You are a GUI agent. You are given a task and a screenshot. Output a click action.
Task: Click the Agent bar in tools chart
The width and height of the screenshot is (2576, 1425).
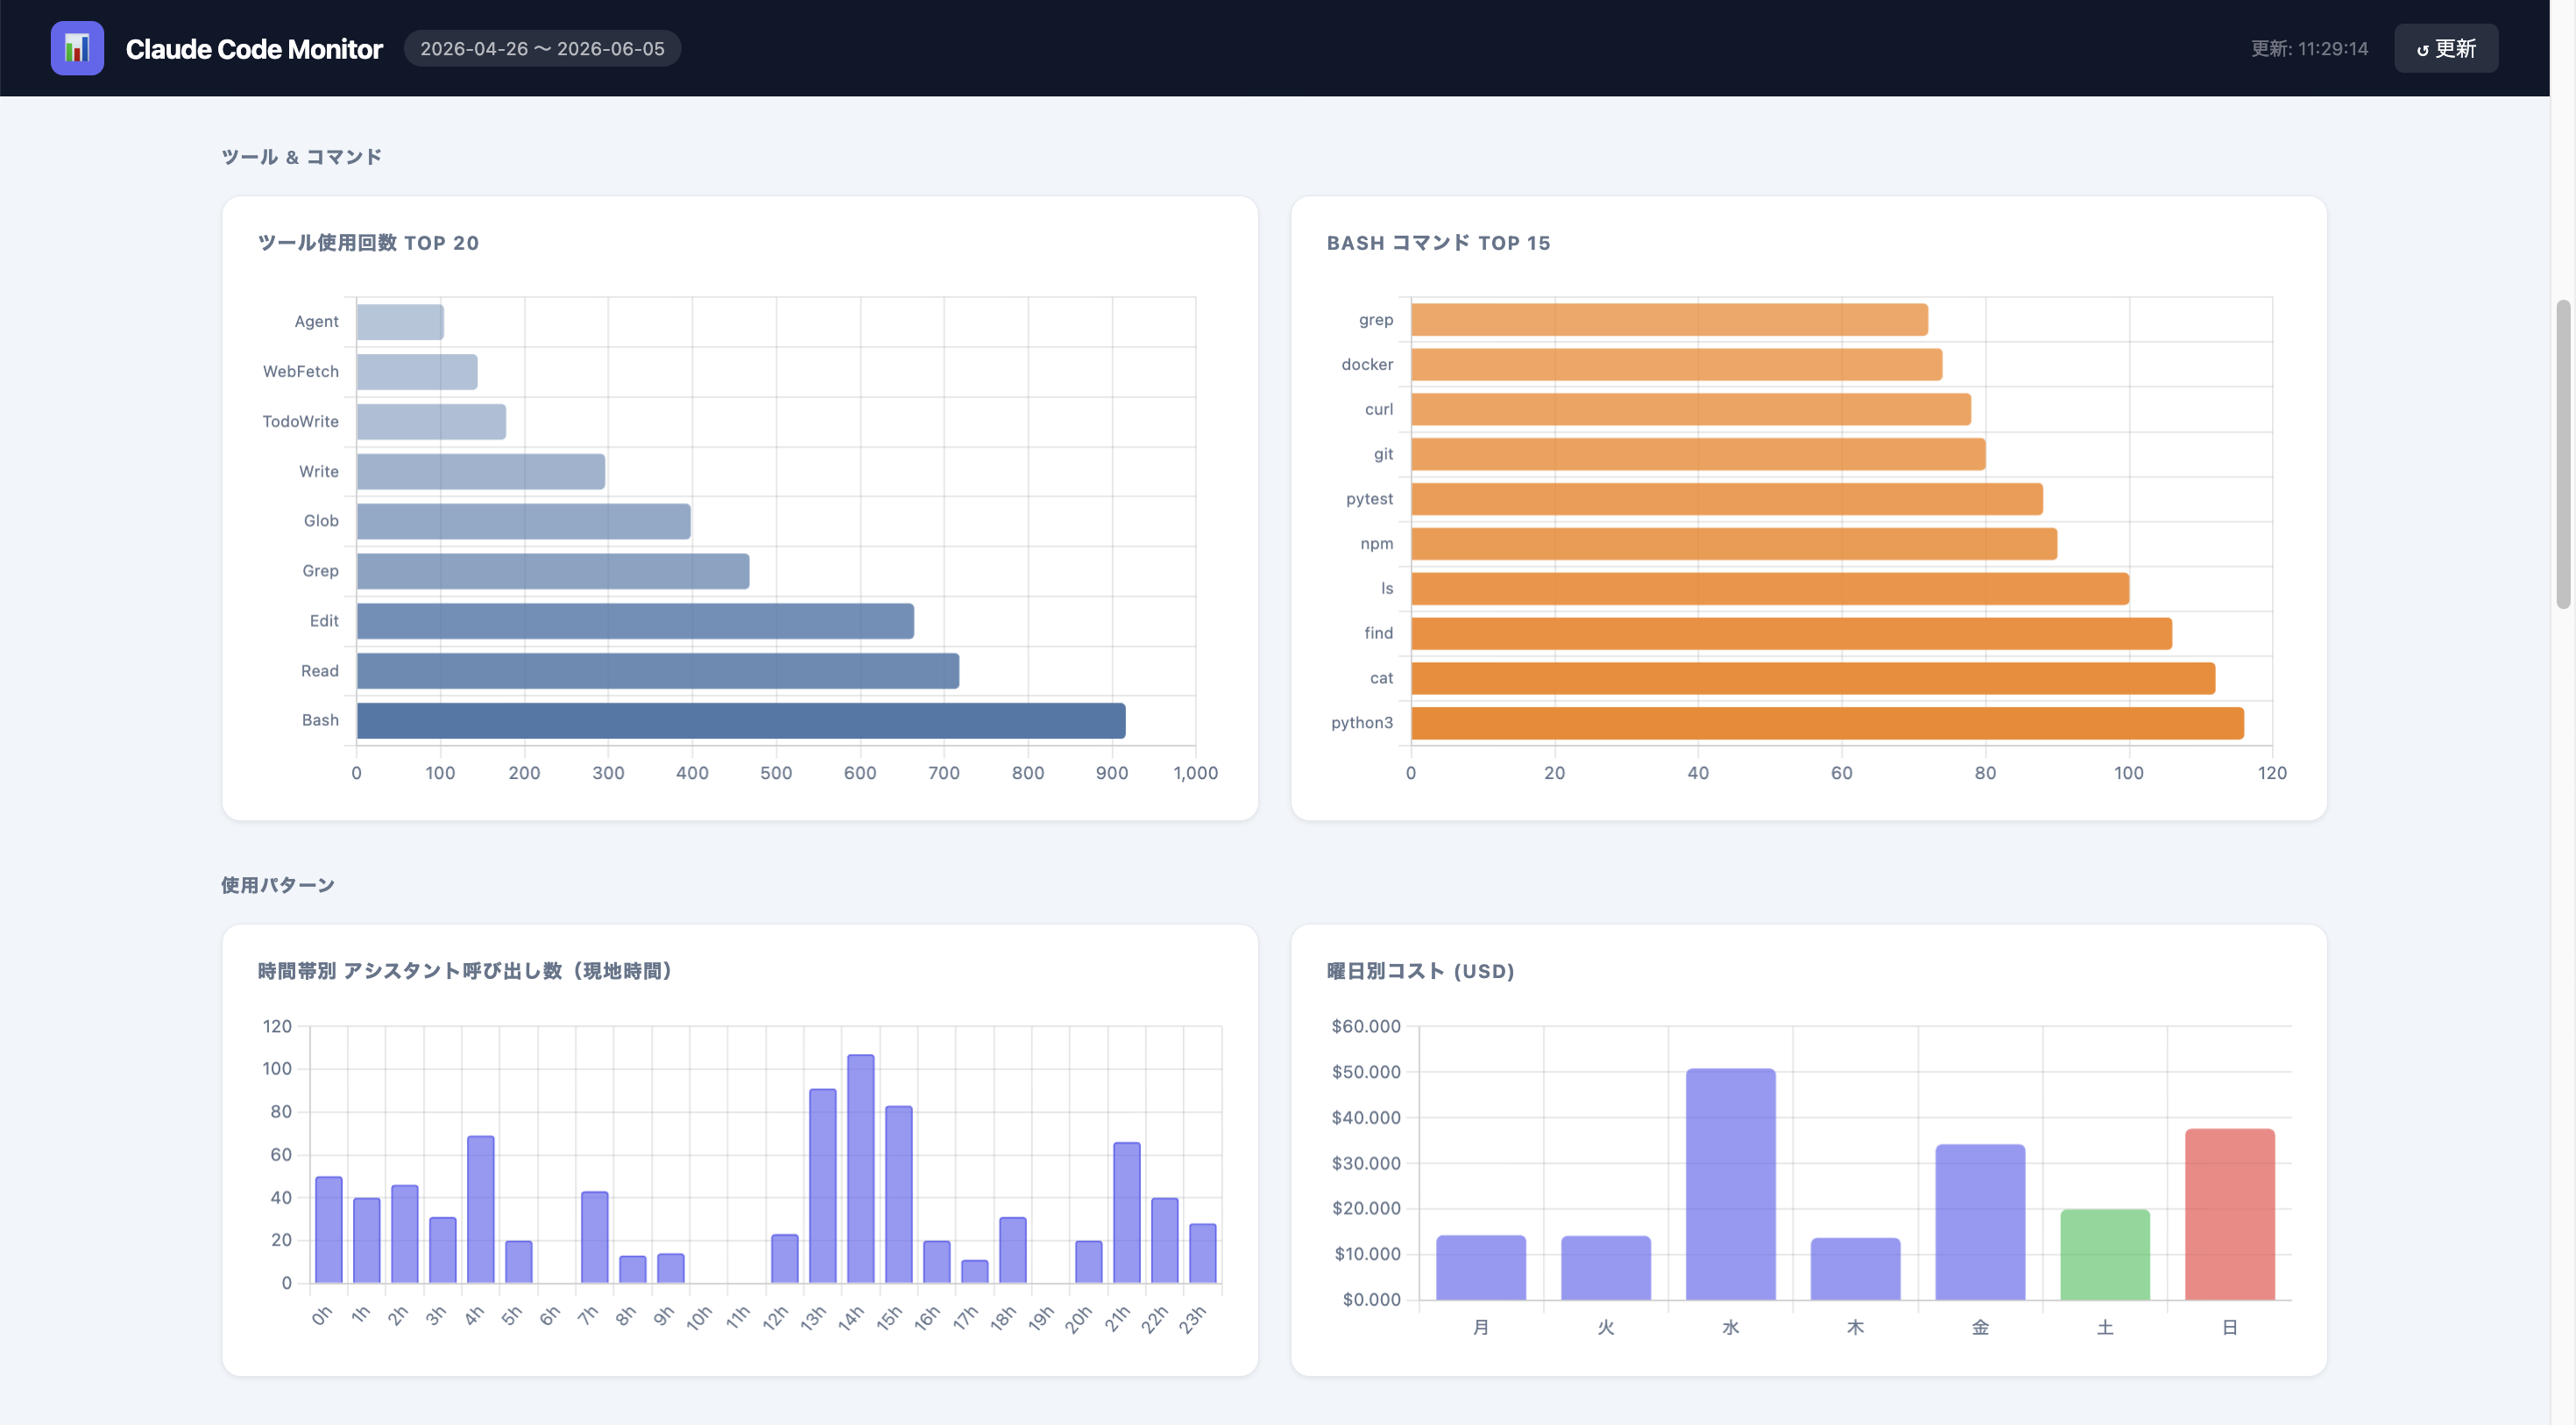pos(400,322)
